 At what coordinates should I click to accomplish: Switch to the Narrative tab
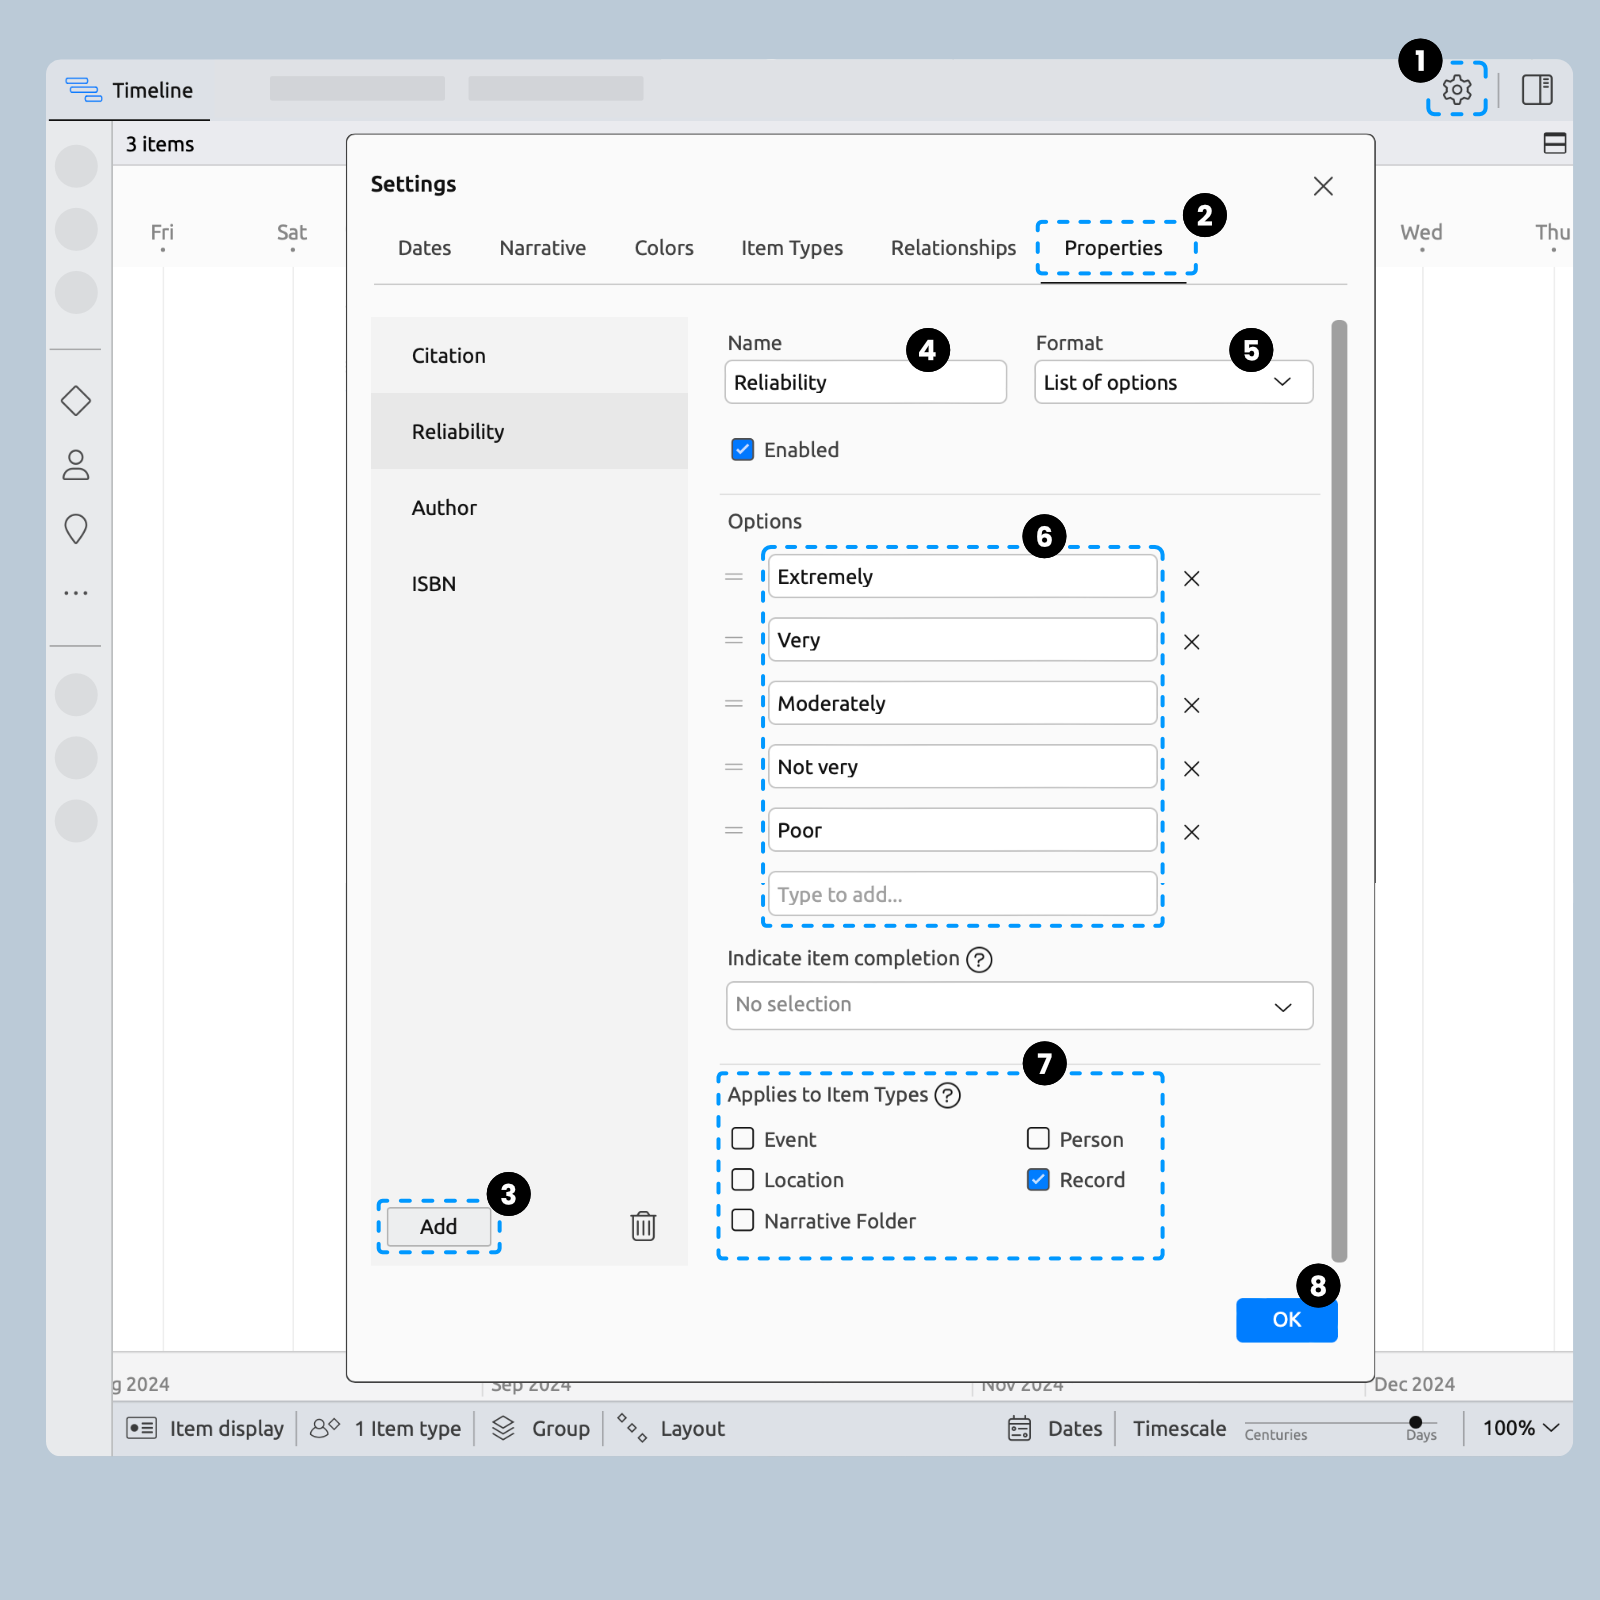543,248
